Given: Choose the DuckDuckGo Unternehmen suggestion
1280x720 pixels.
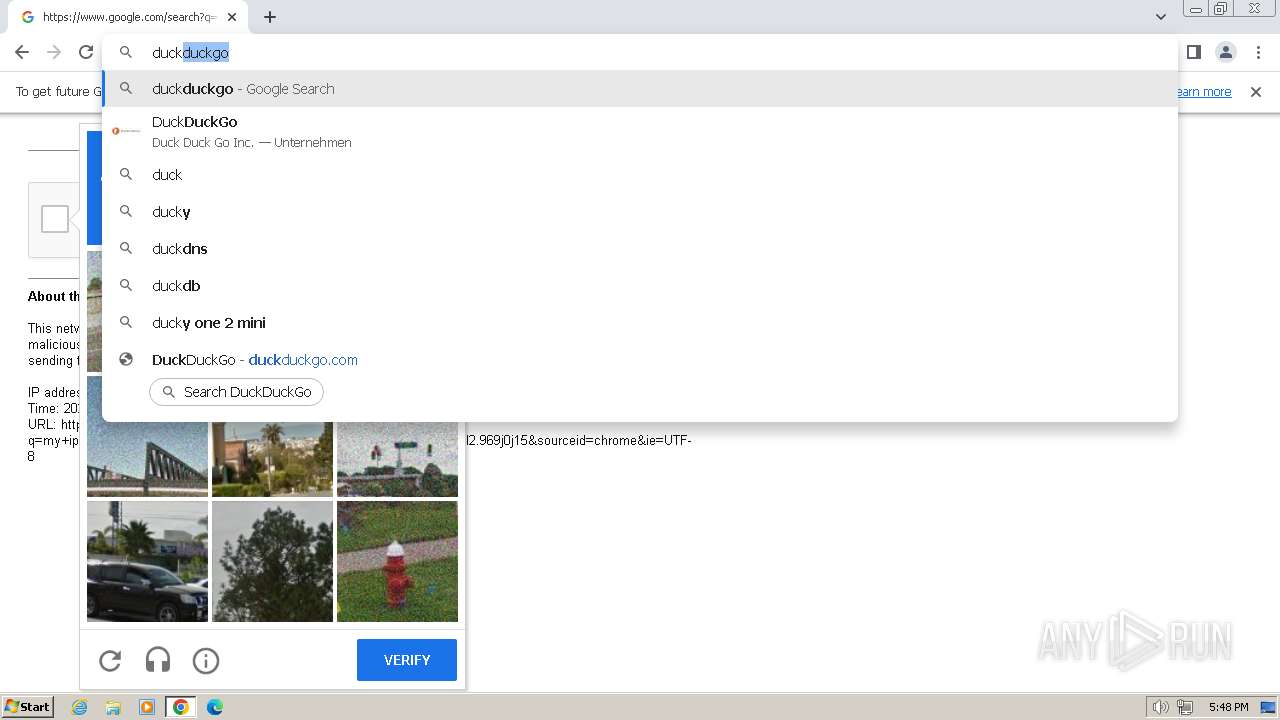Looking at the screenshot, I should pyautogui.click(x=640, y=131).
